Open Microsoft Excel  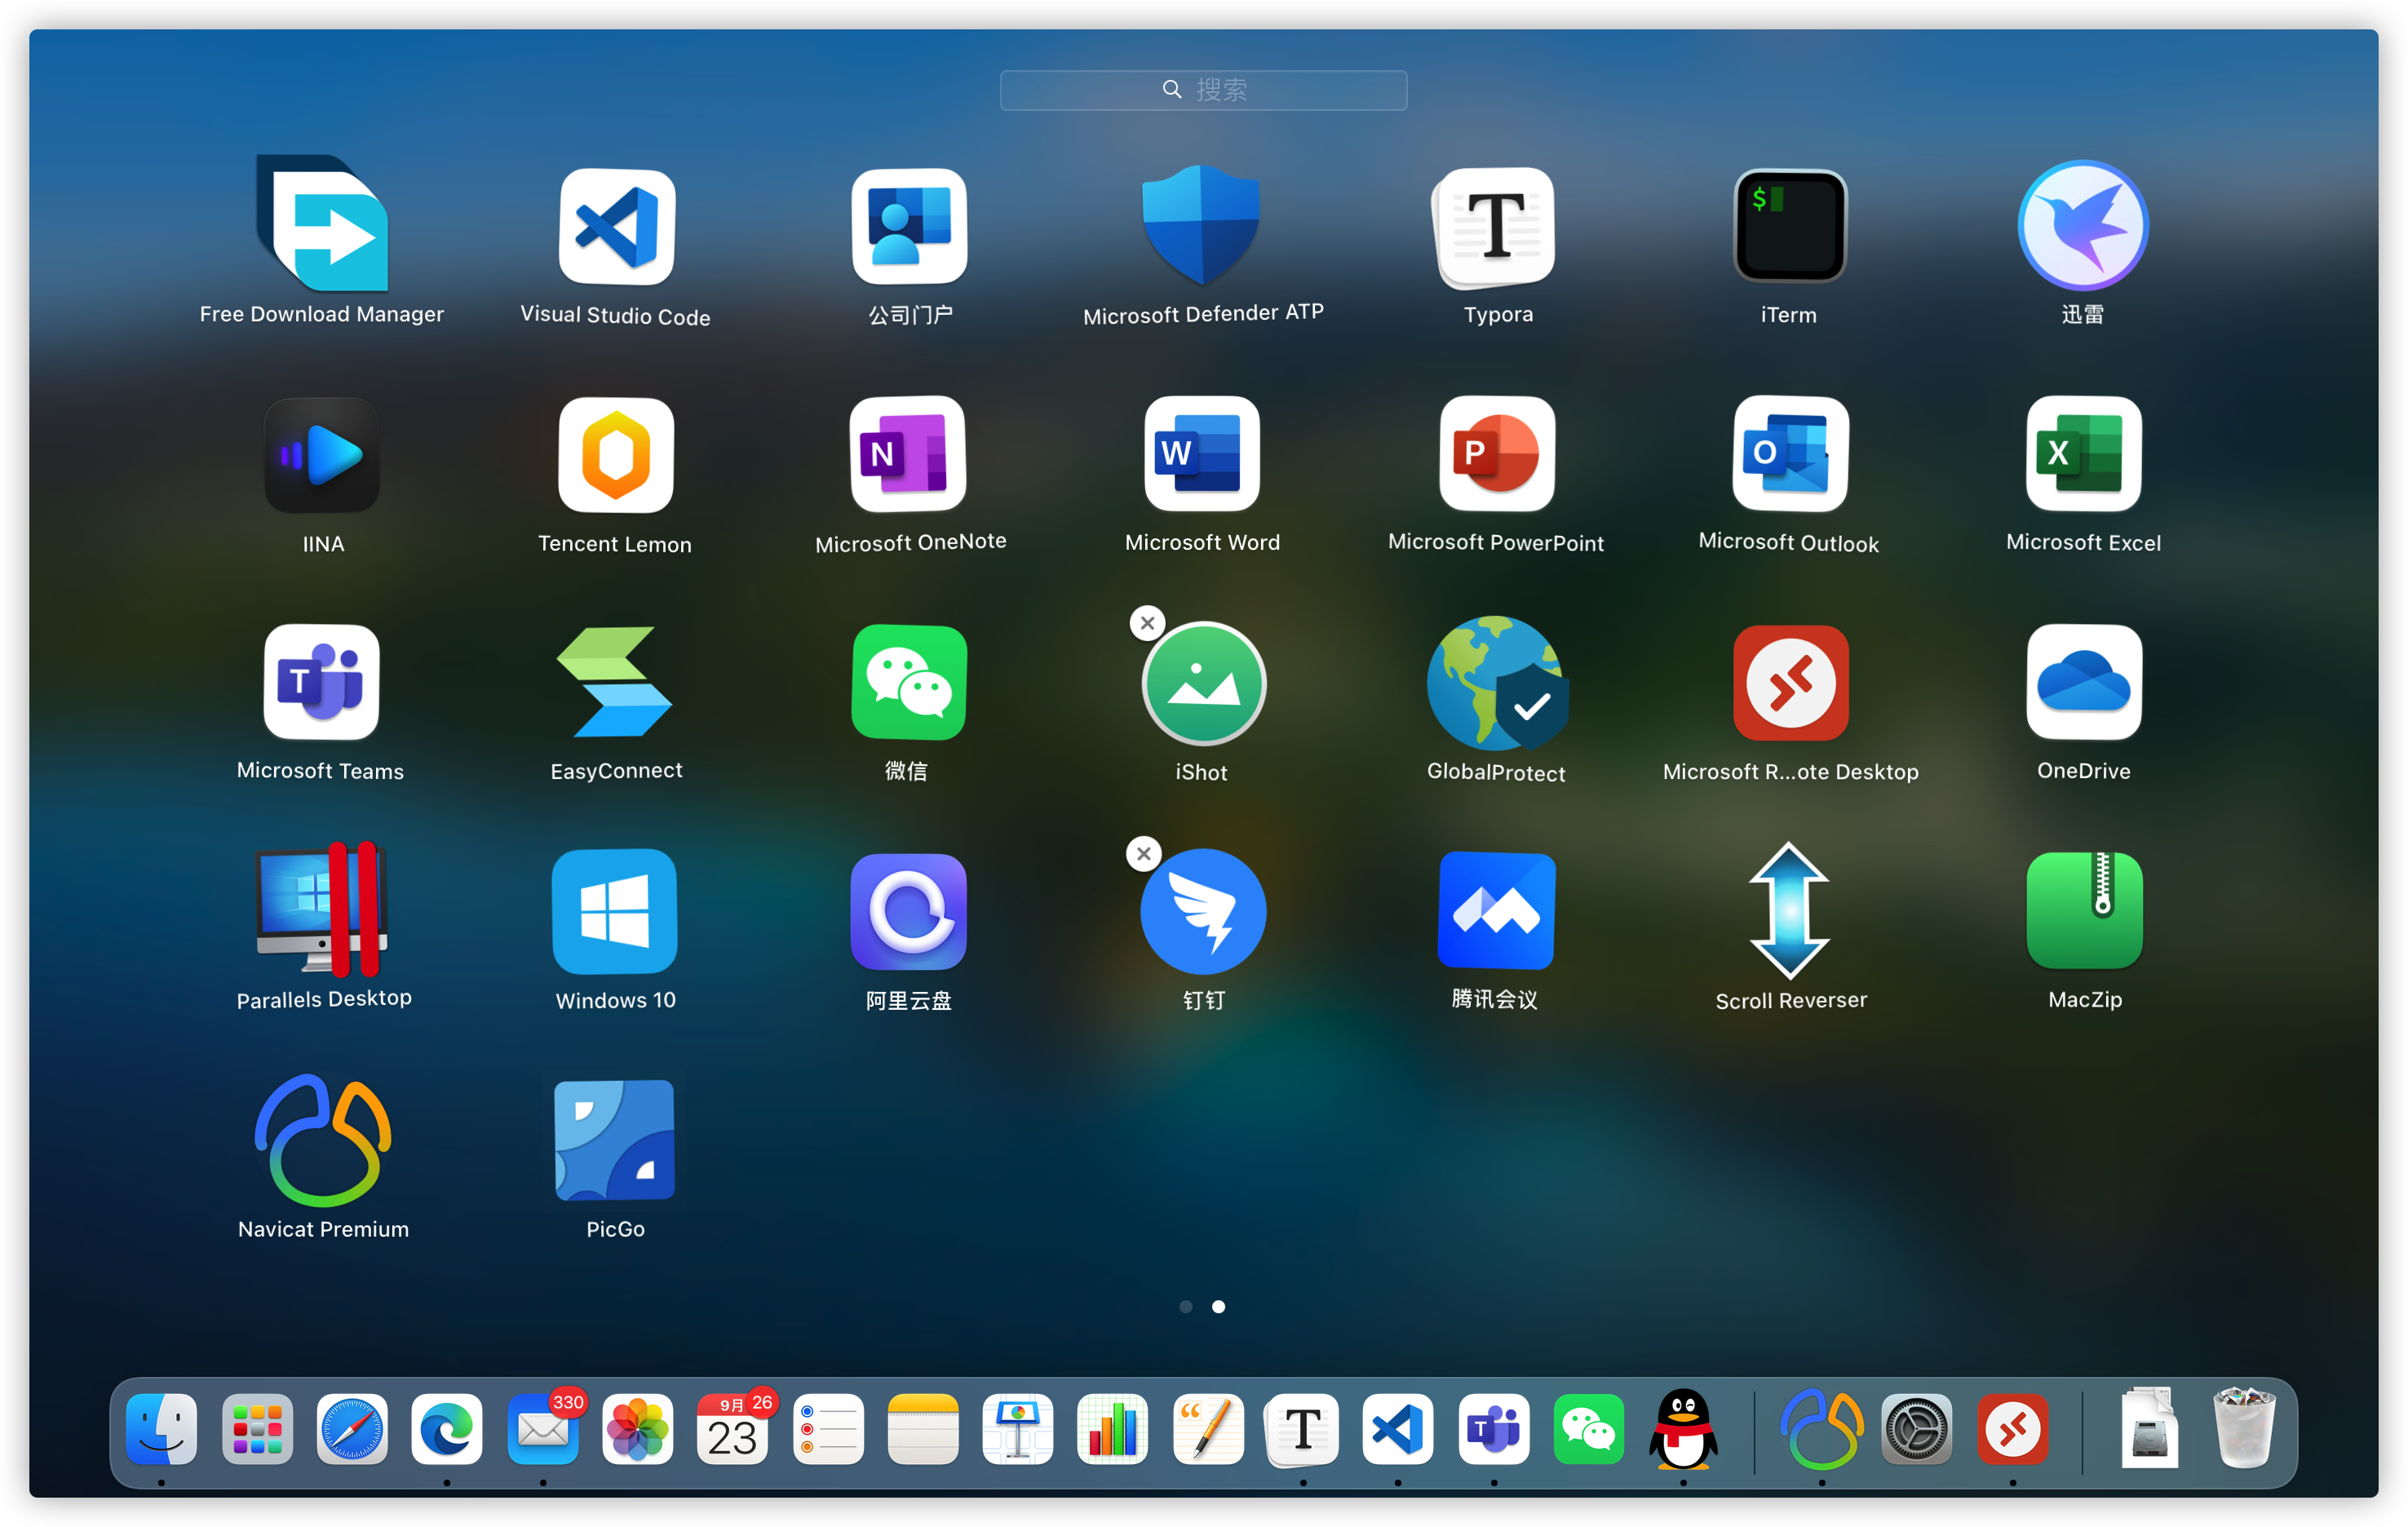[x=2083, y=454]
